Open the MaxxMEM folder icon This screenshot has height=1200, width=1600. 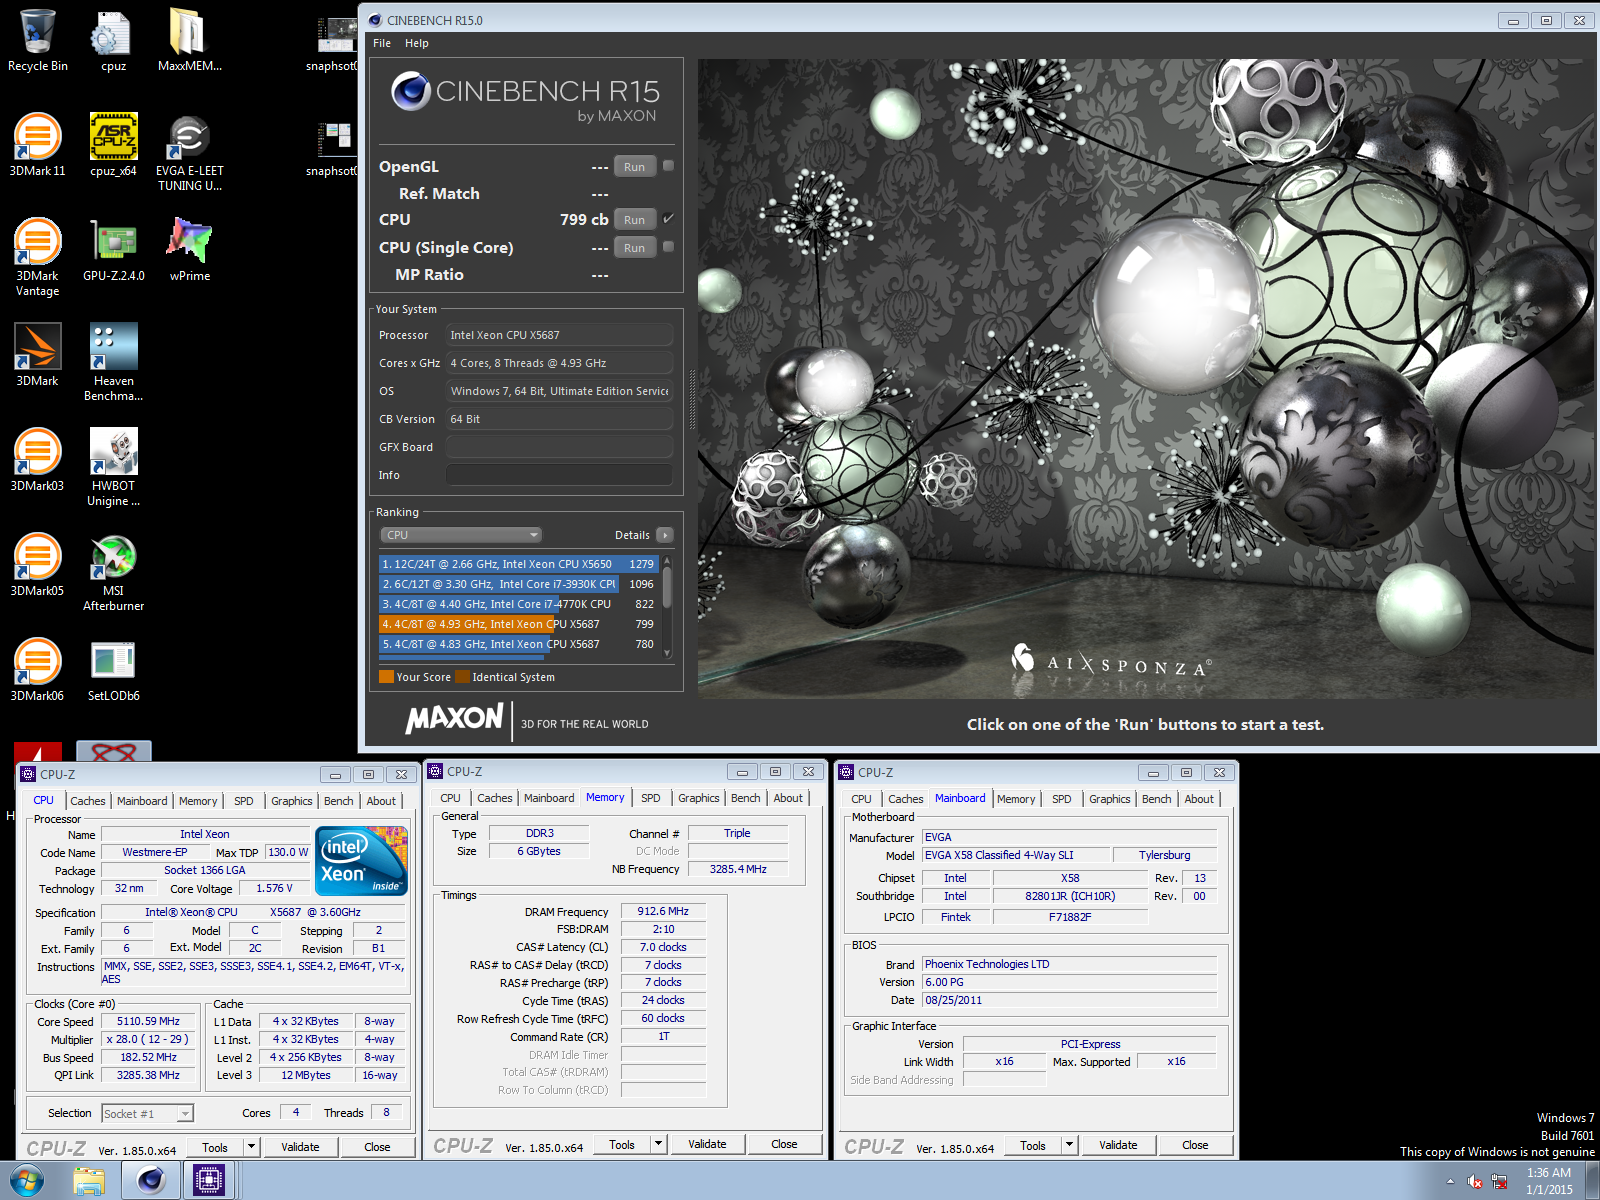pyautogui.click(x=189, y=40)
